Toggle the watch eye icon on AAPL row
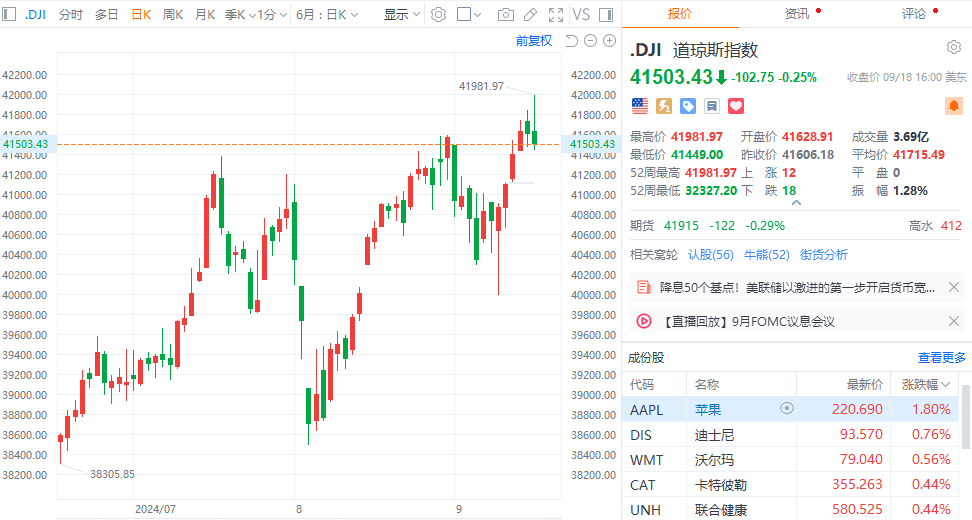Screen dimensions: 972x520 click(787, 408)
